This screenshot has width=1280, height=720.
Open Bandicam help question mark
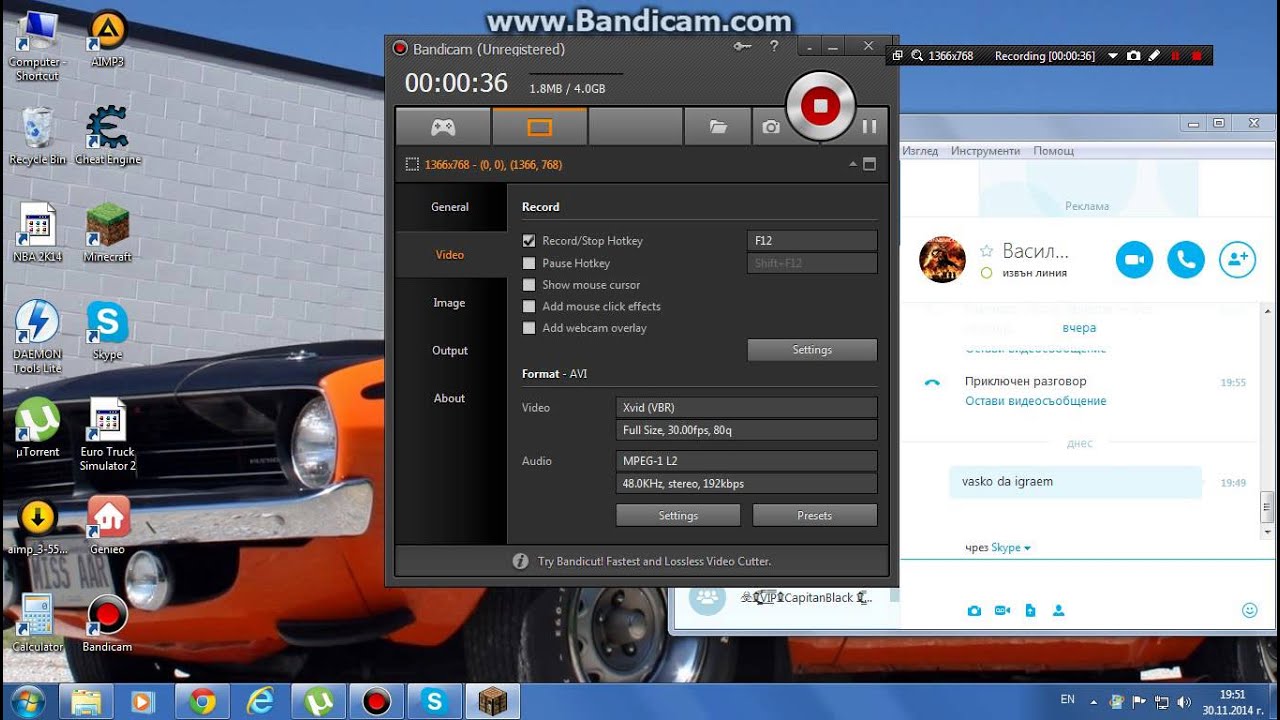pyautogui.click(x=774, y=46)
